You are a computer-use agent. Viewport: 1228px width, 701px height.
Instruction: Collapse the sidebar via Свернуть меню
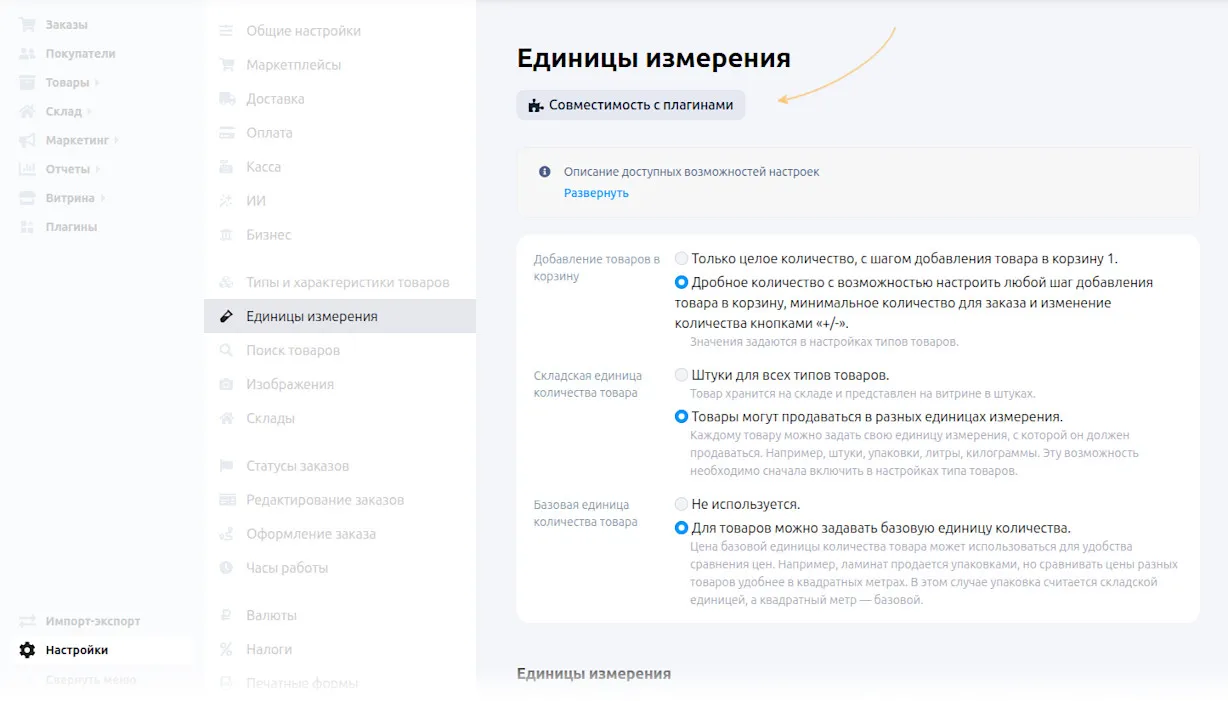coord(90,678)
